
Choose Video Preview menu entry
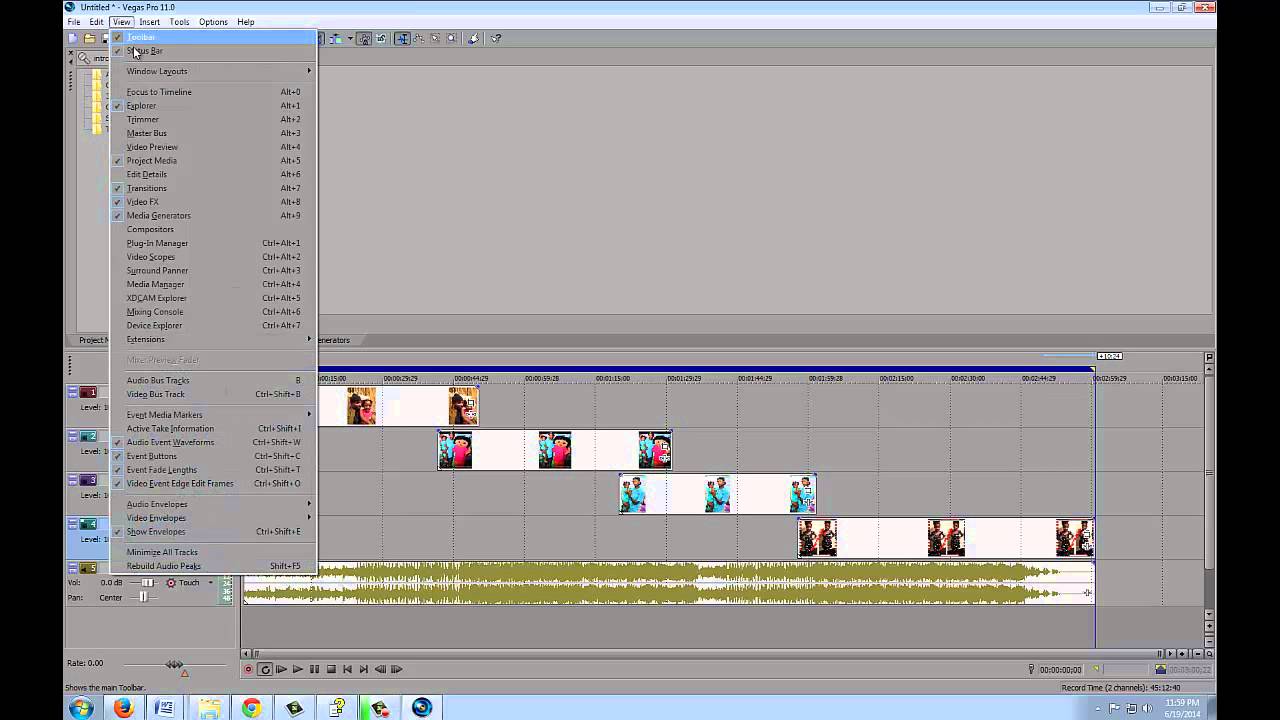tap(214, 147)
